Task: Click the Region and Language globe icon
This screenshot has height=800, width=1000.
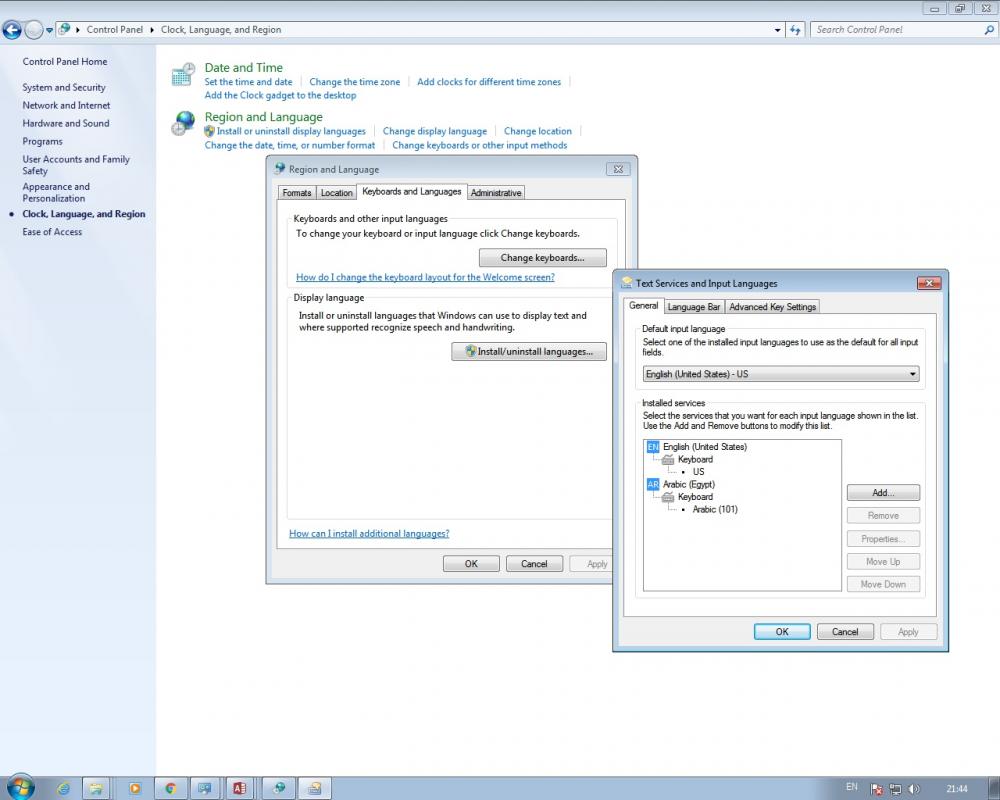Action: pos(184,123)
